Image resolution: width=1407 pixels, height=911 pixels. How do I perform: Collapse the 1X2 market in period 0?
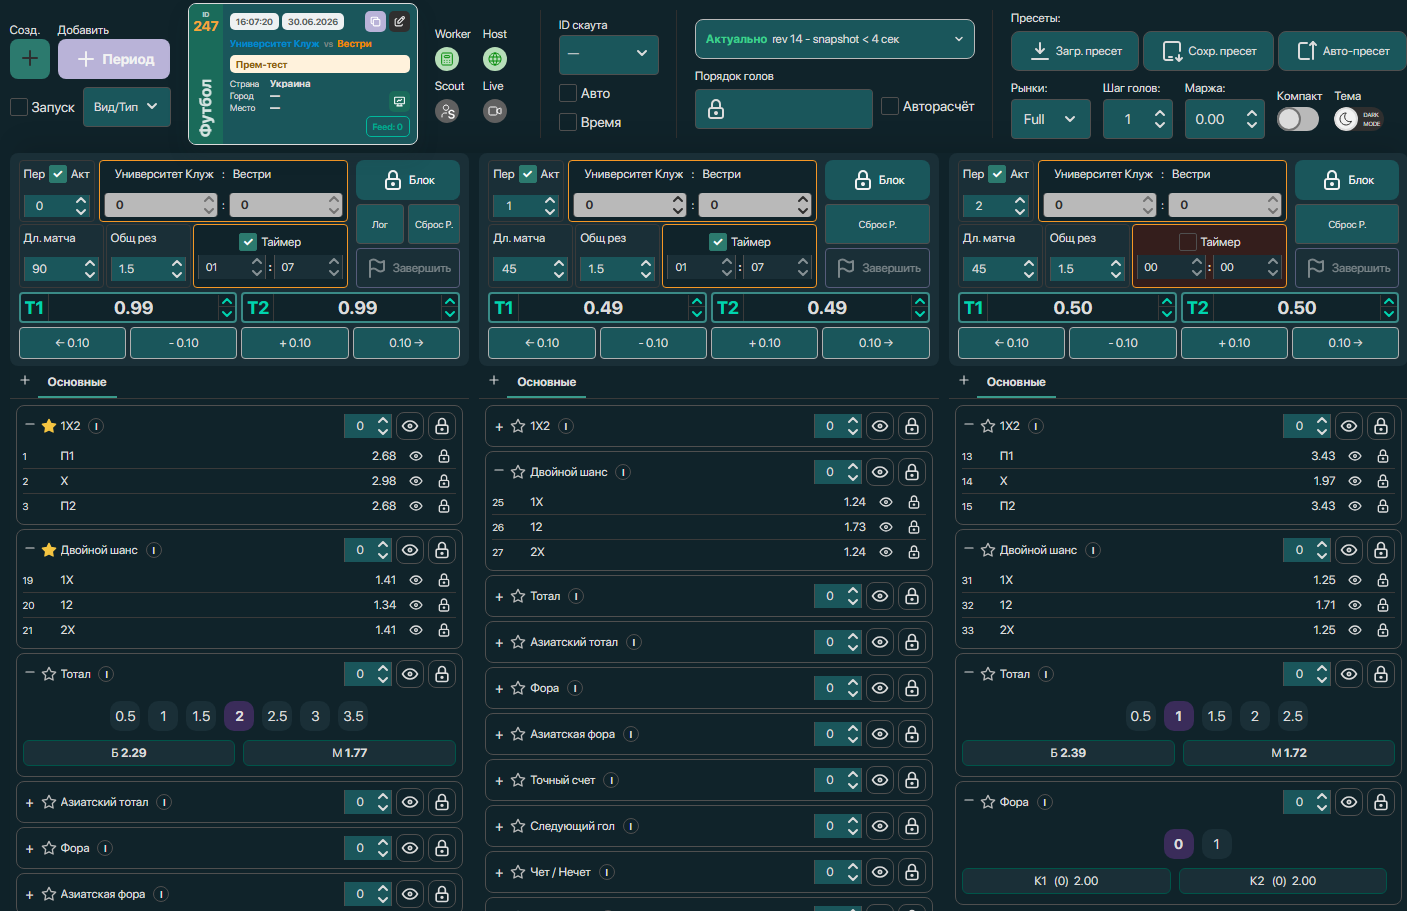[x=30, y=425]
